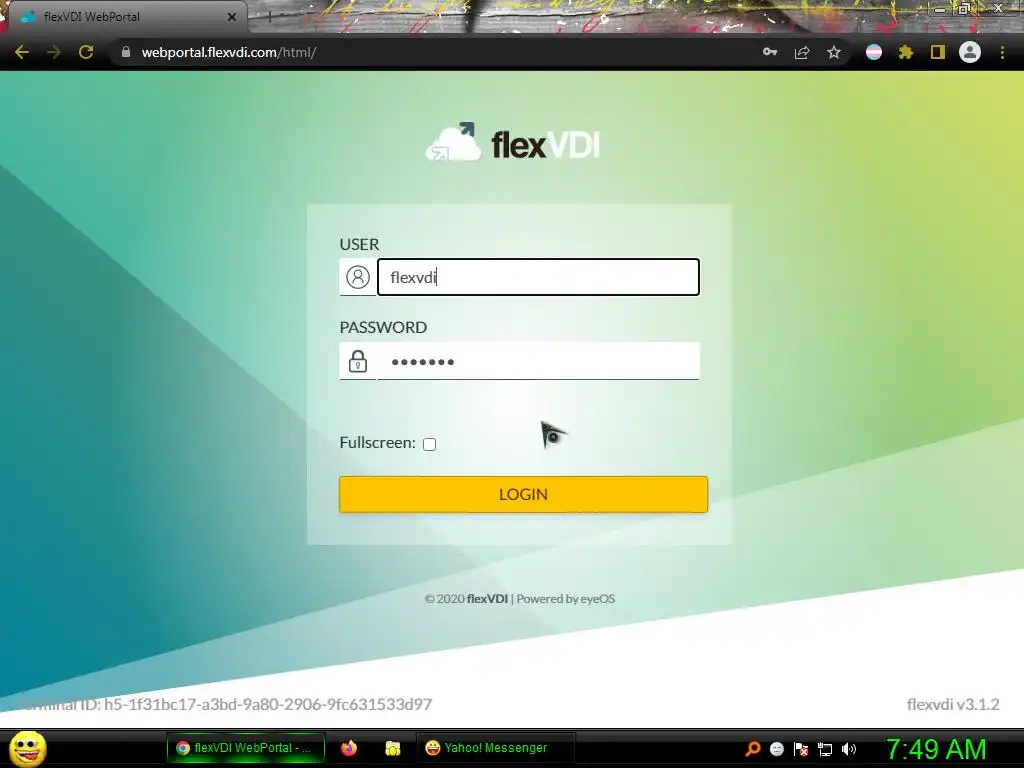Viewport: 1024px width, 768px height.
Task: Reload the flexVDI WebPortal page
Action: pos(86,52)
